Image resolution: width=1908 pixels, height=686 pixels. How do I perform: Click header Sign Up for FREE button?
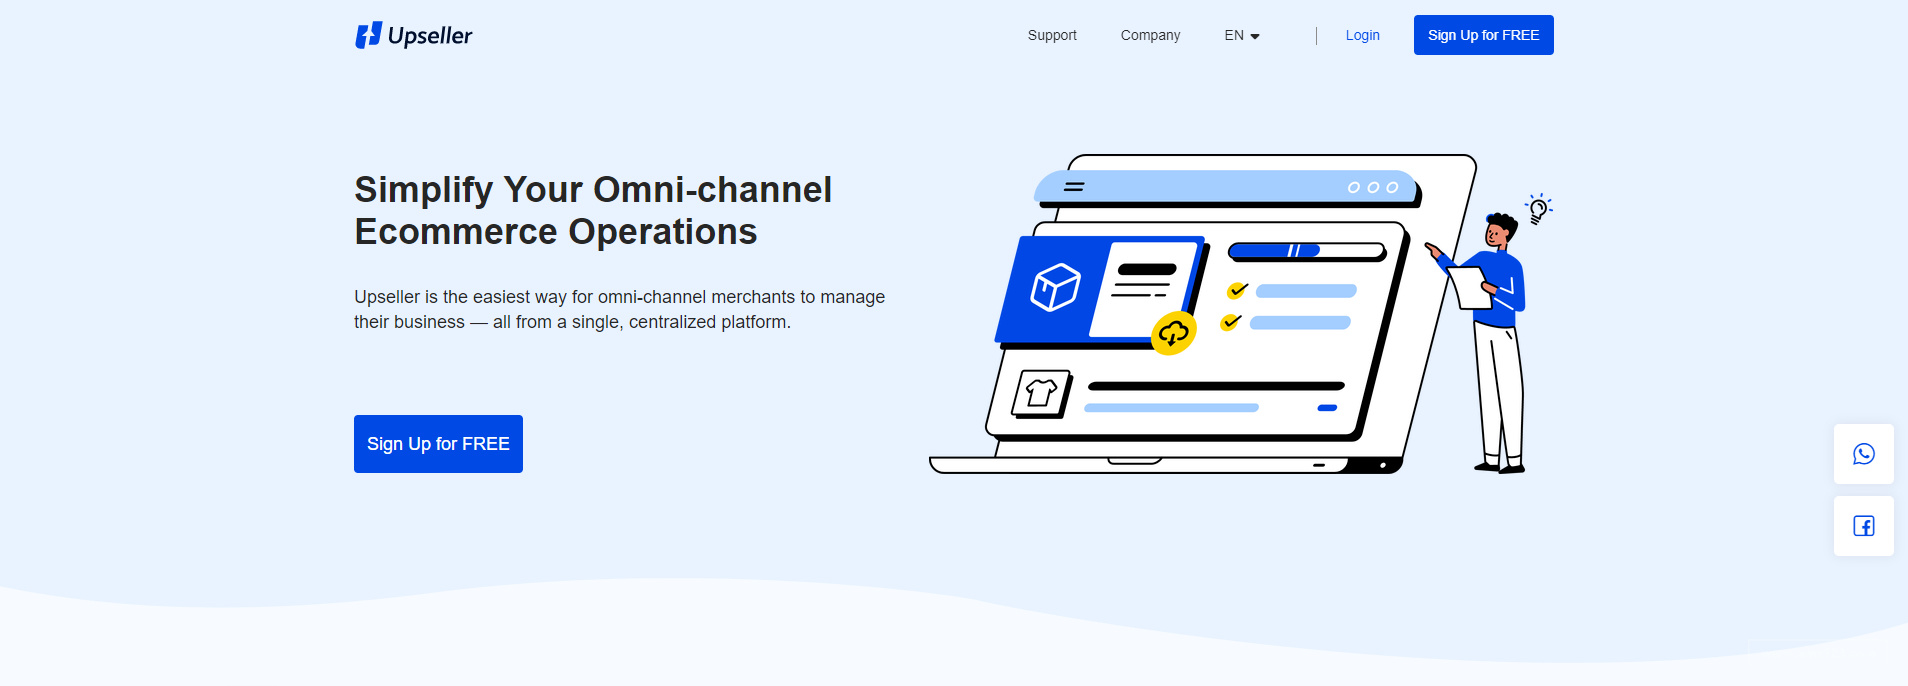click(x=1483, y=35)
